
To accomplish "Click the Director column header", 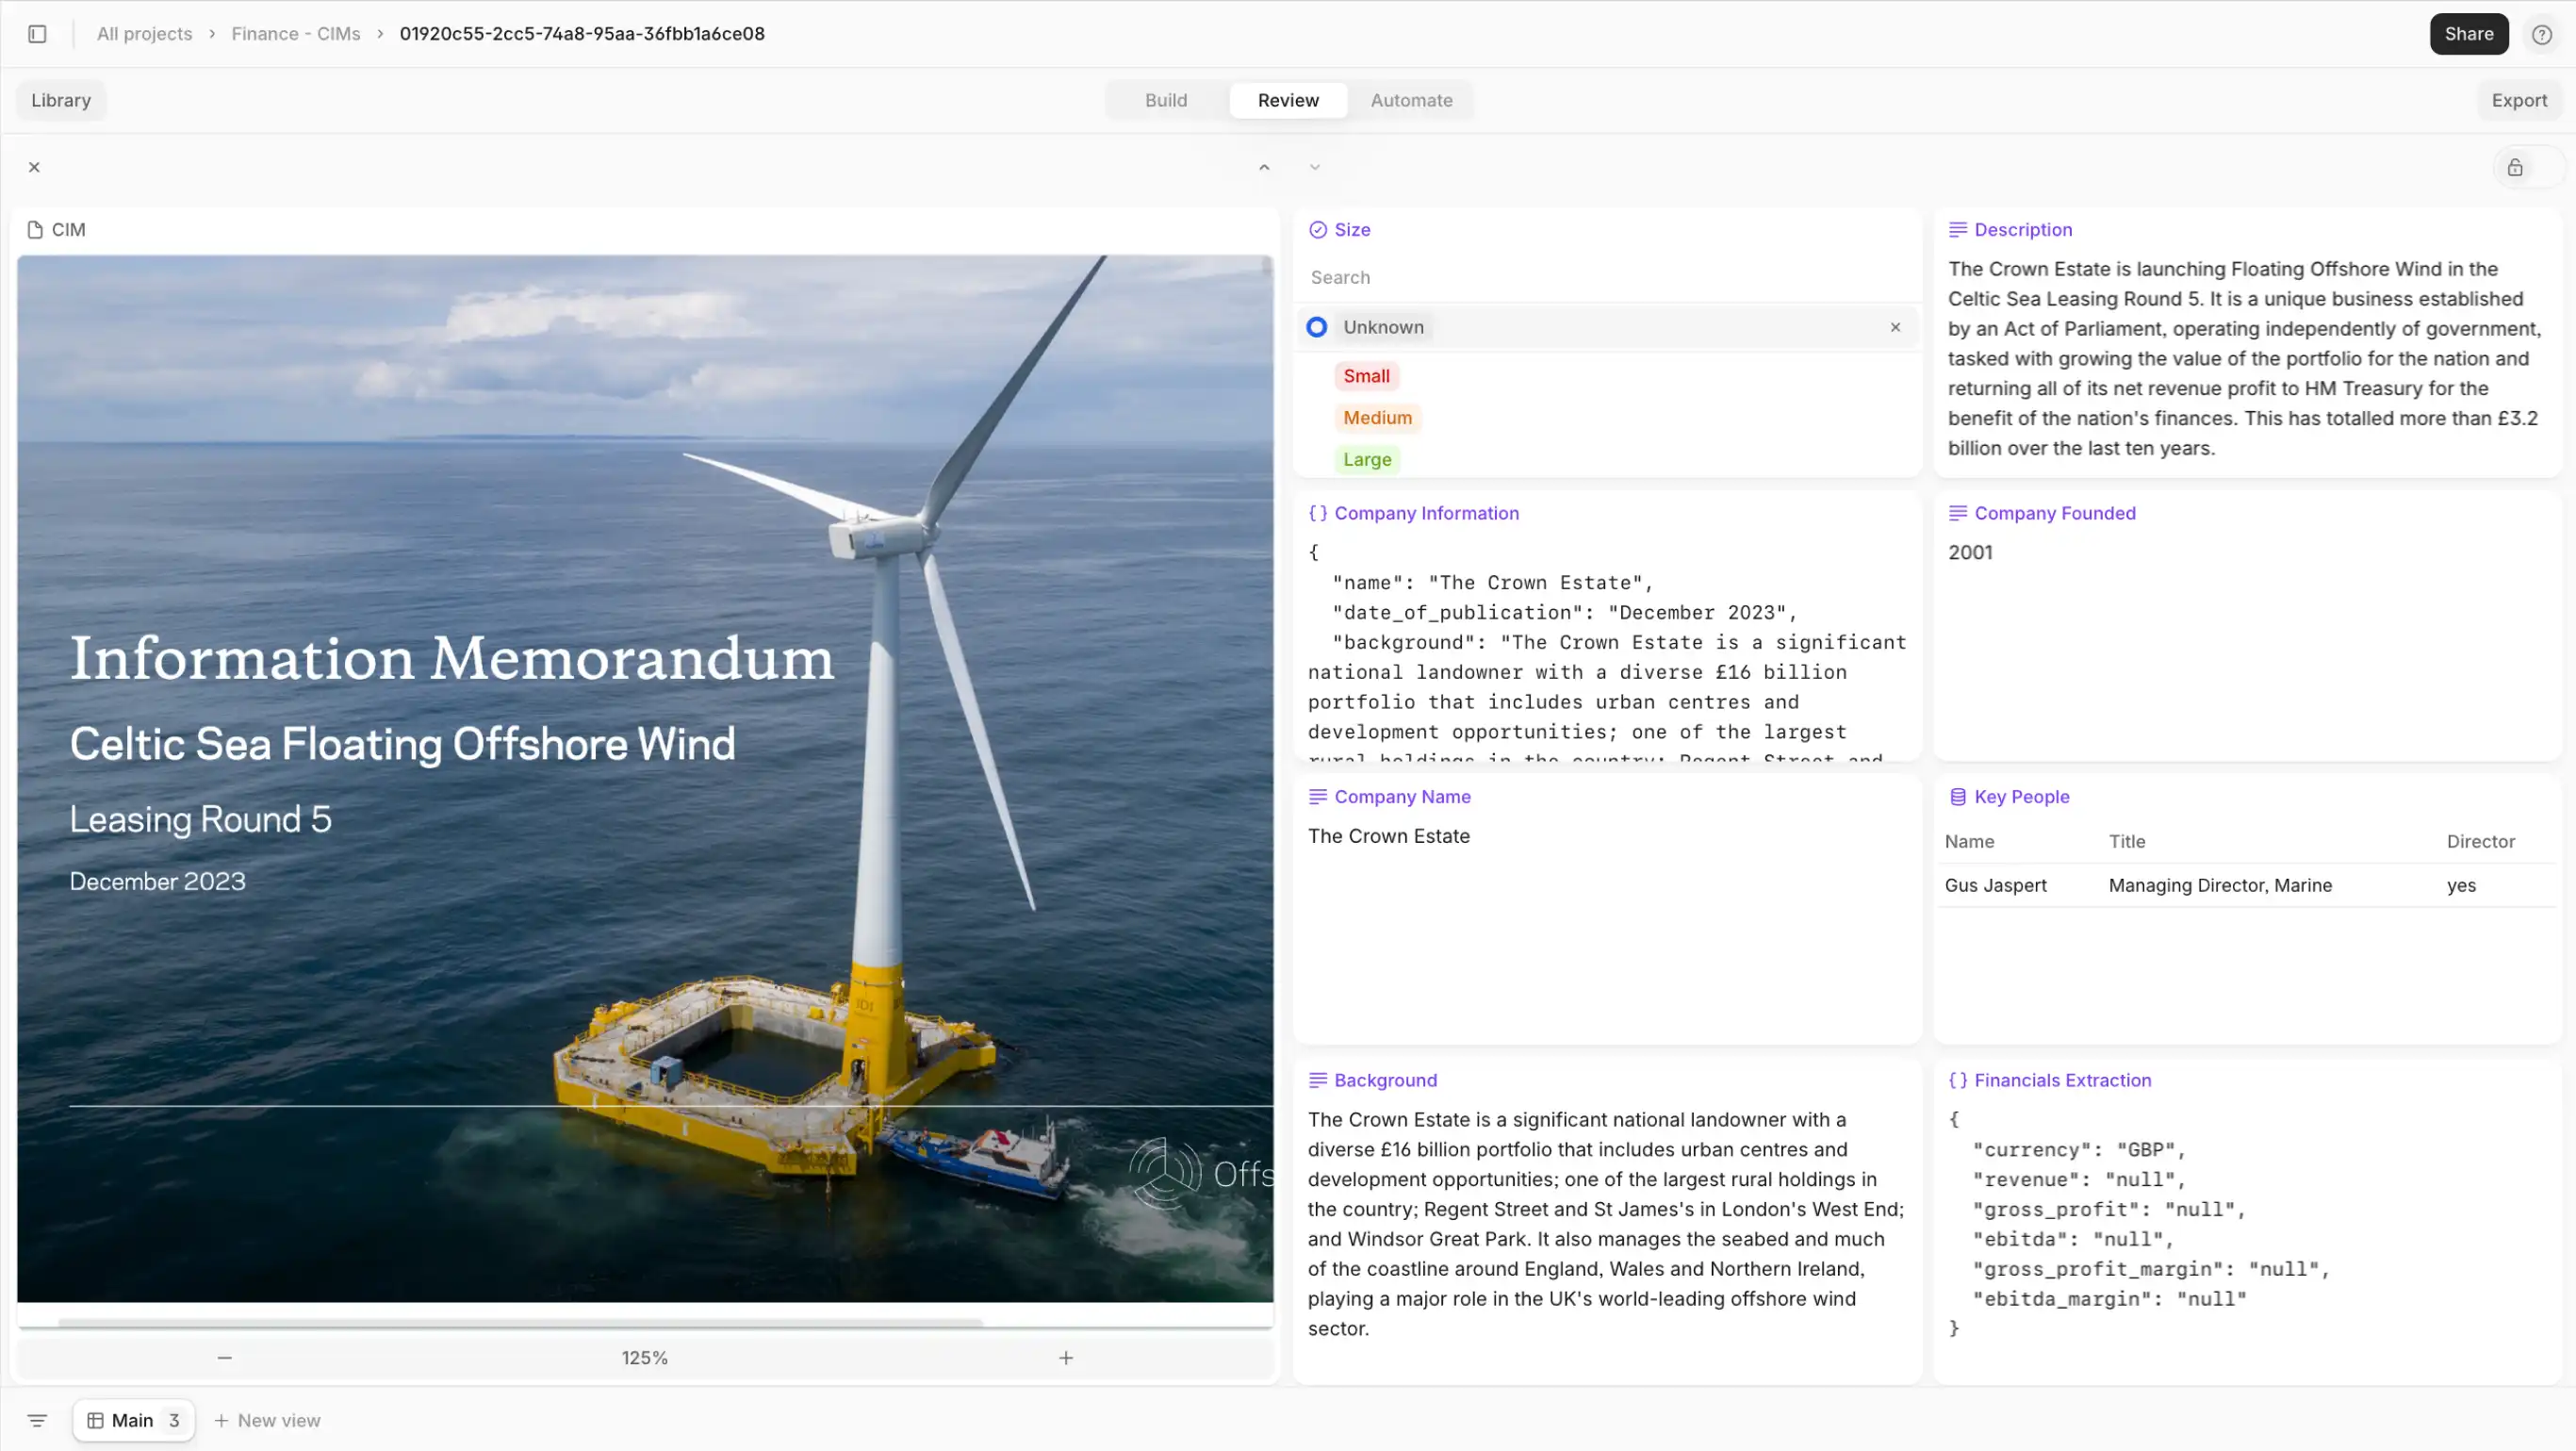I will coord(2480,842).
